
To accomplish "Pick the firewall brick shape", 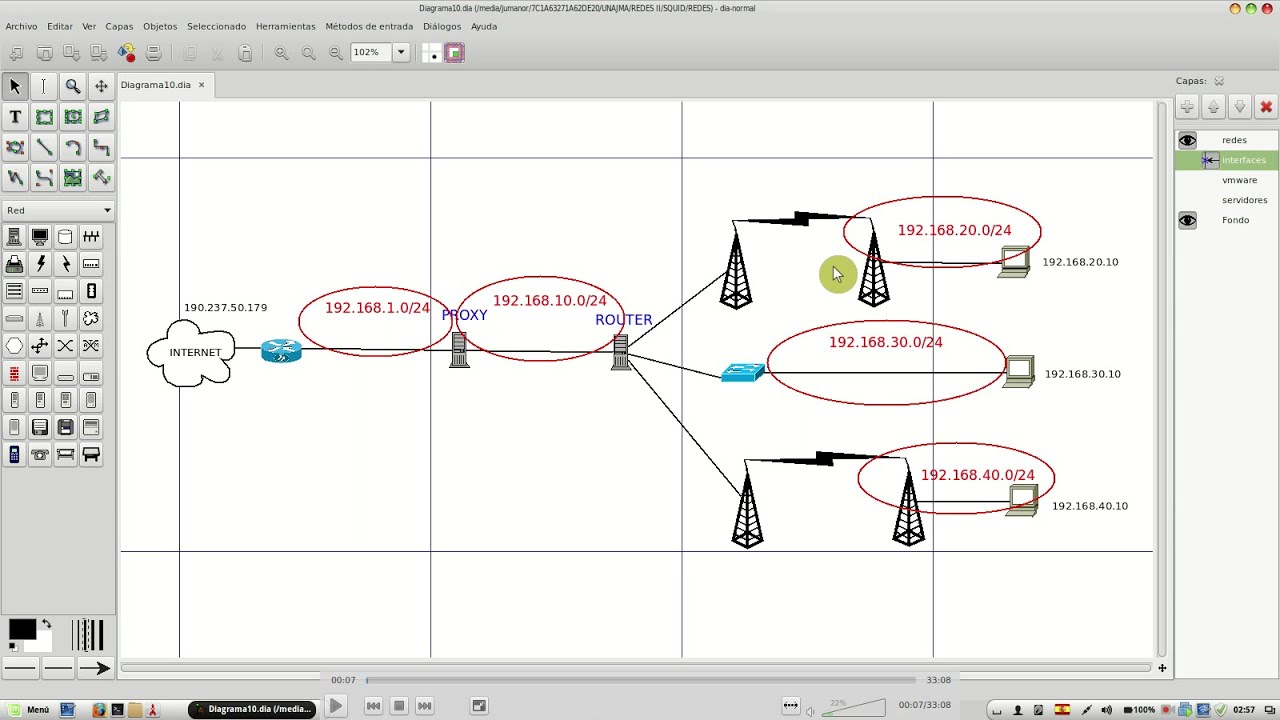I will (x=14, y=374).
